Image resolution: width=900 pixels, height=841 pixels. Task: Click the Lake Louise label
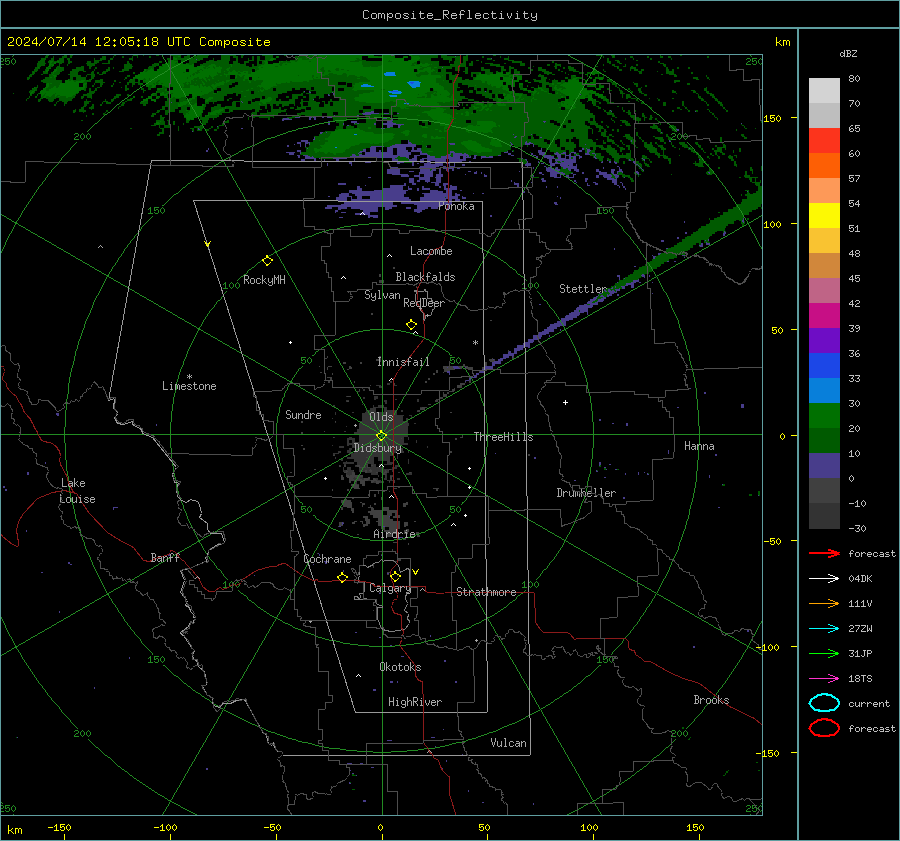(x=77, y=491)
